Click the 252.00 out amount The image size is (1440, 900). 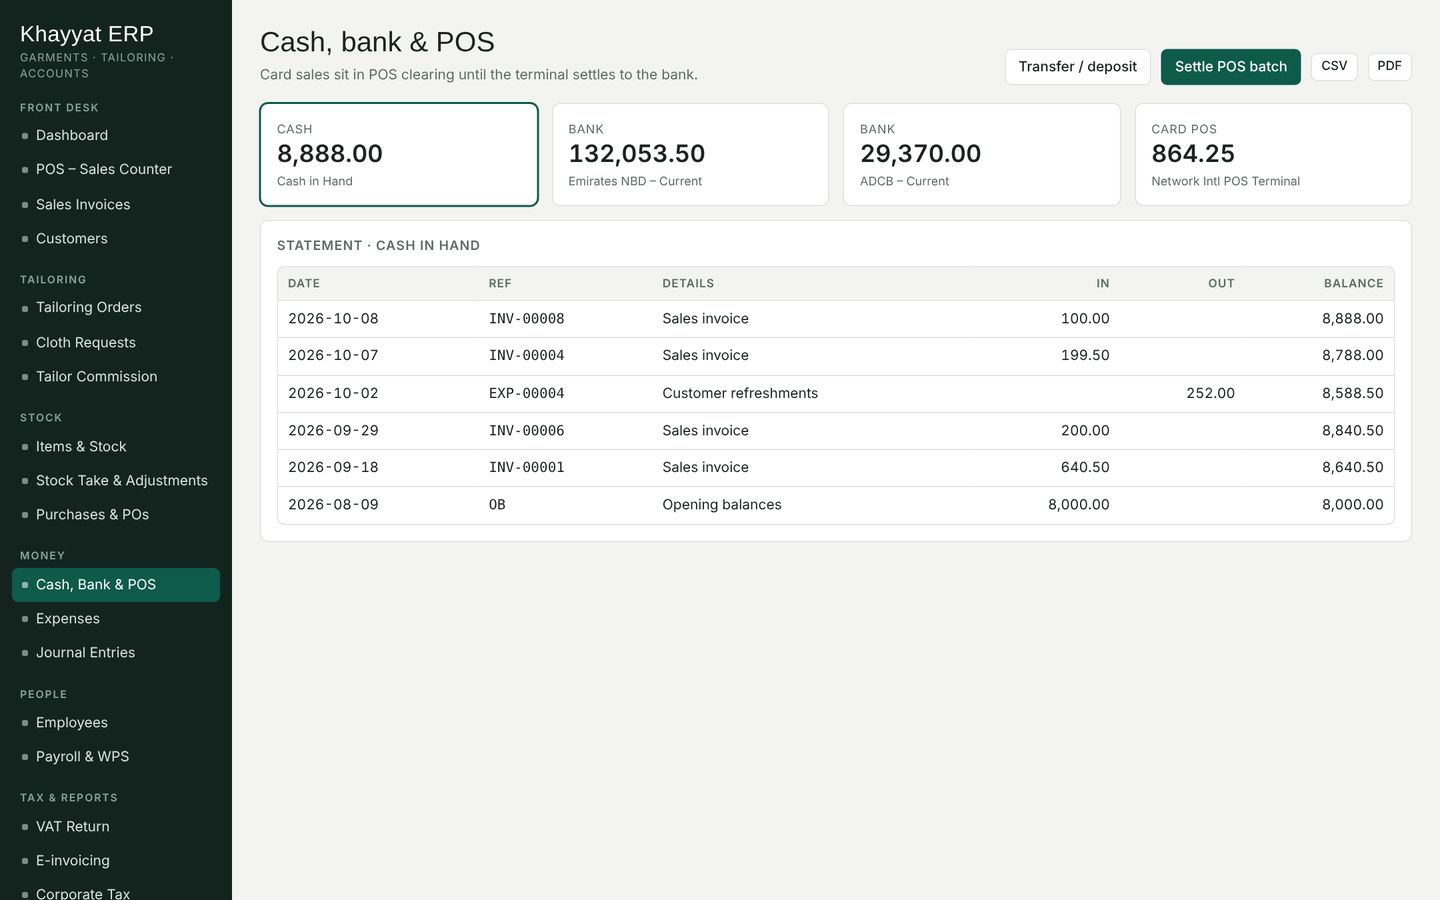point(1210,393)
